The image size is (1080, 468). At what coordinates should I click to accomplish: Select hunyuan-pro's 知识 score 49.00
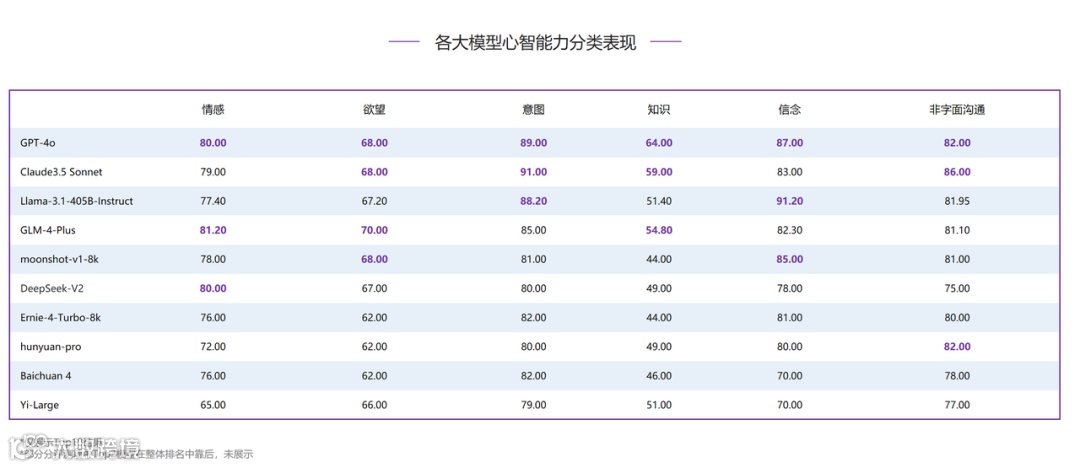pyautogui.click(x=658, y=347)
